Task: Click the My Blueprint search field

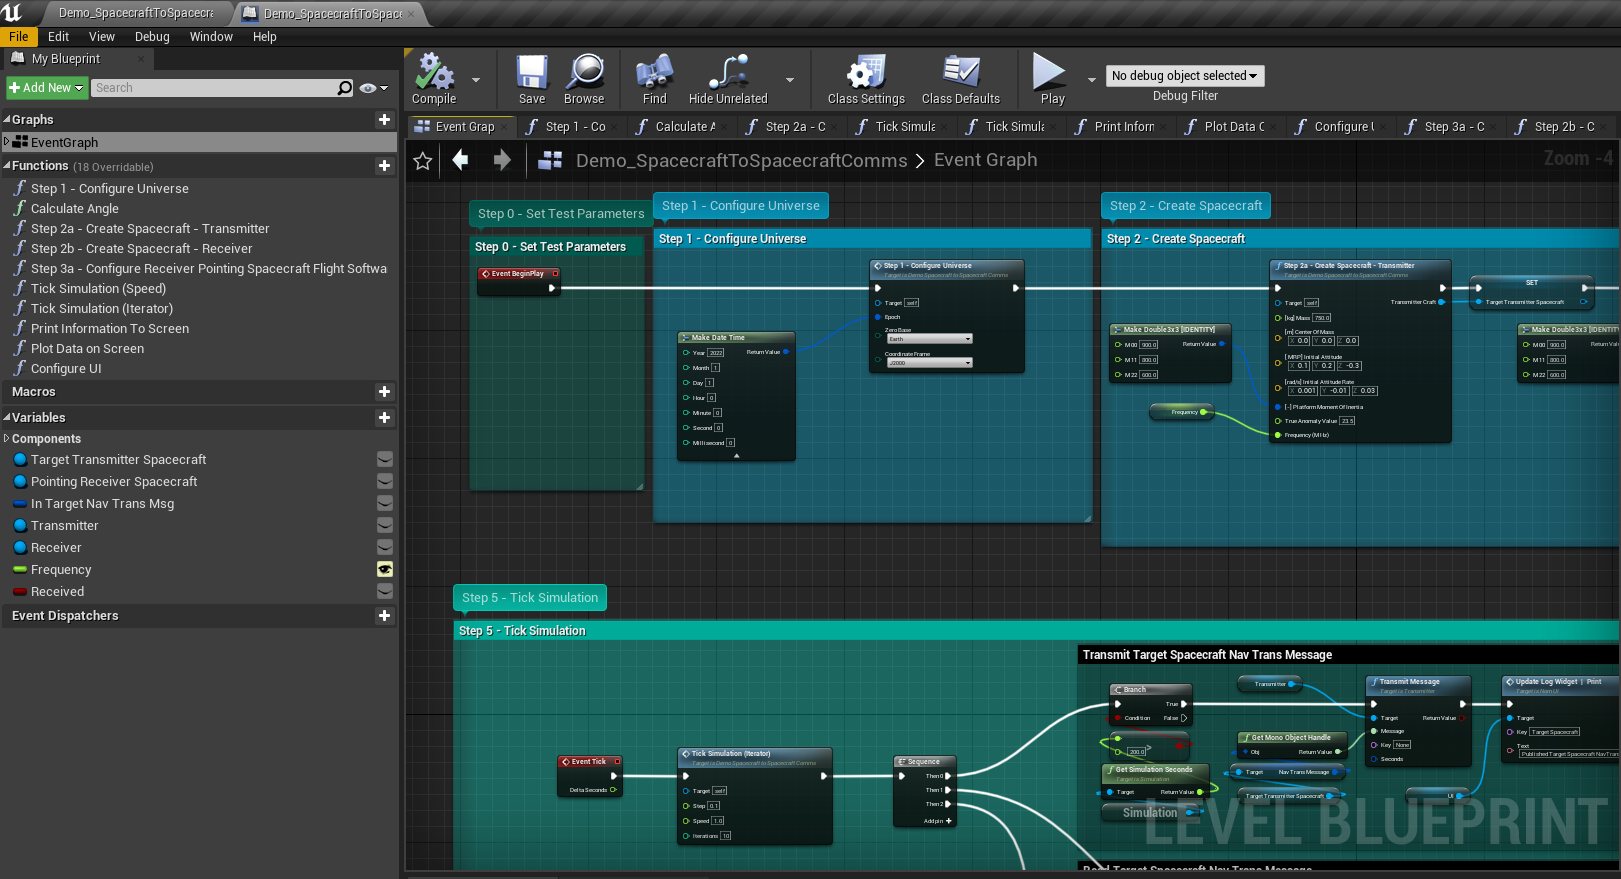Action: click(x=214, y=88)
